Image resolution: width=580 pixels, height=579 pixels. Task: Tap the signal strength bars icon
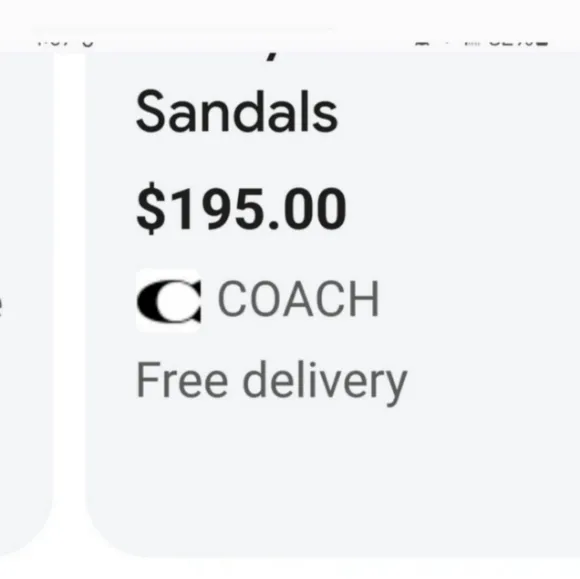(x=472, y=43)
